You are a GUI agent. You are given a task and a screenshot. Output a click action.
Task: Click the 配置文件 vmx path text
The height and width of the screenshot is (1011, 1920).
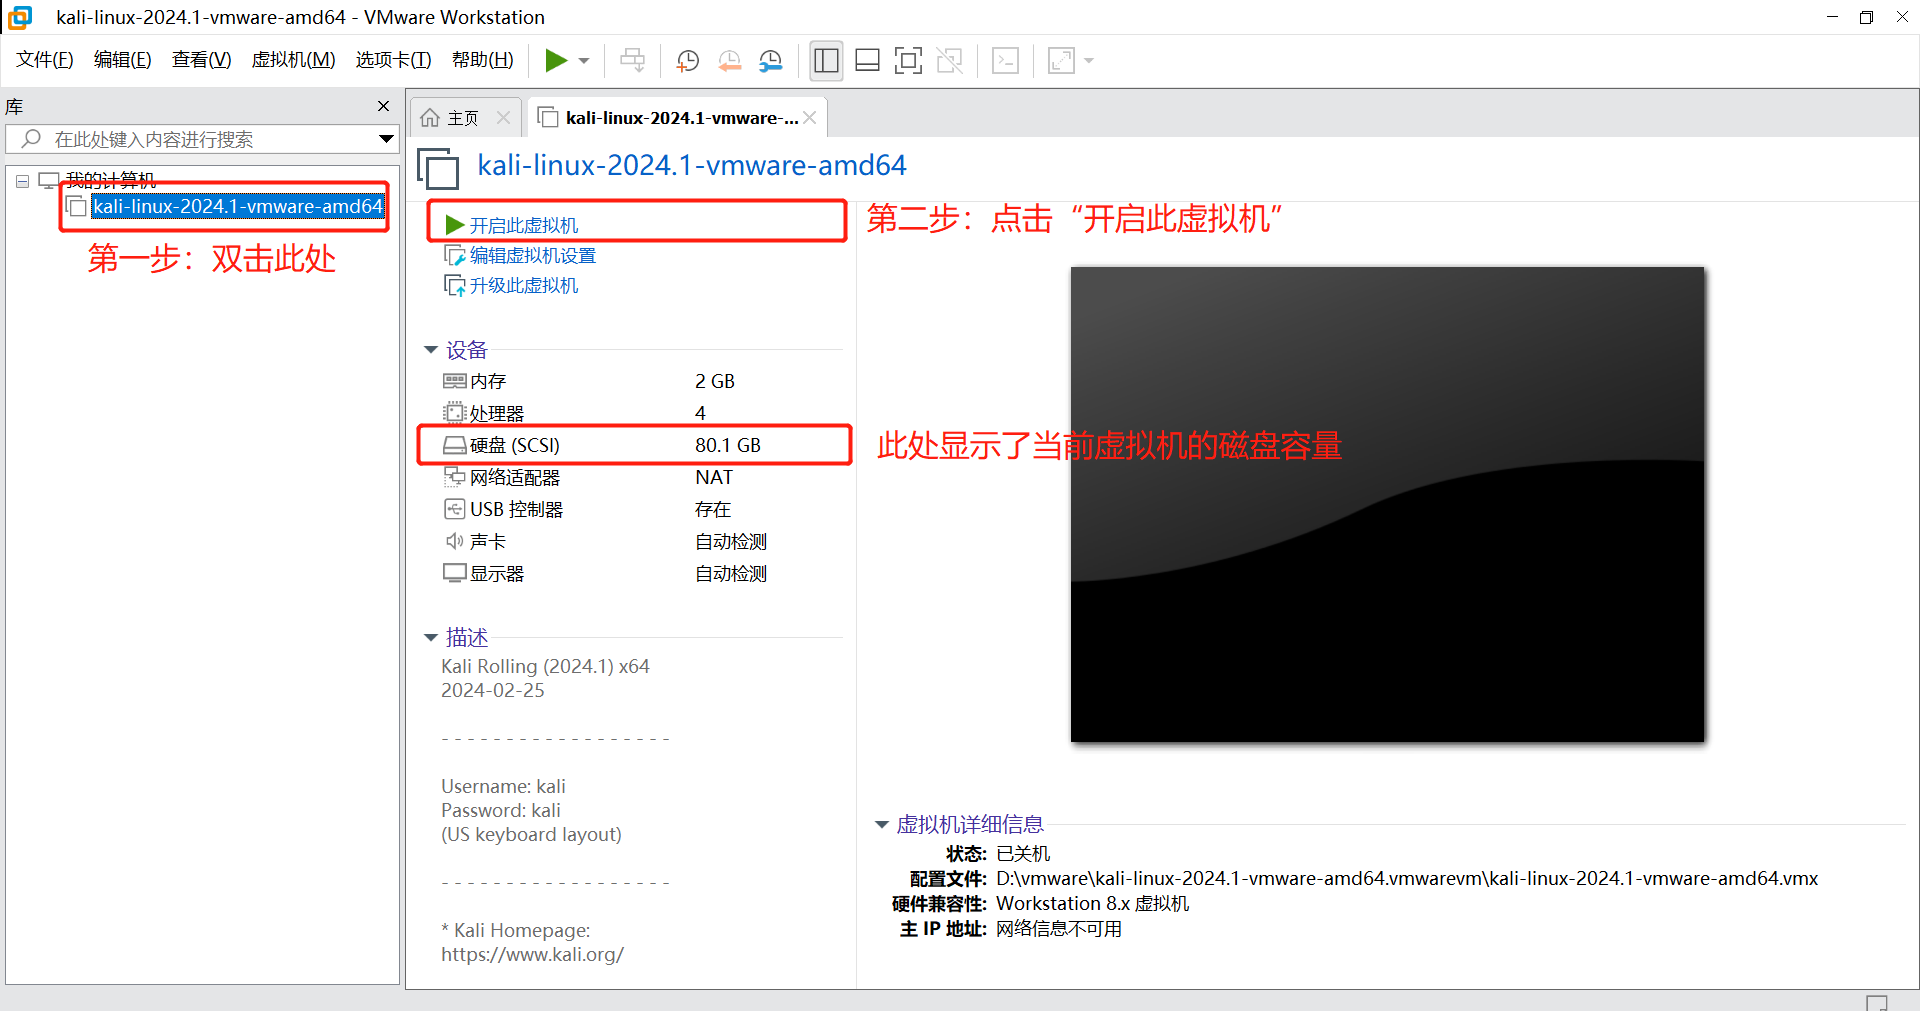click(x=1407, y=878)
